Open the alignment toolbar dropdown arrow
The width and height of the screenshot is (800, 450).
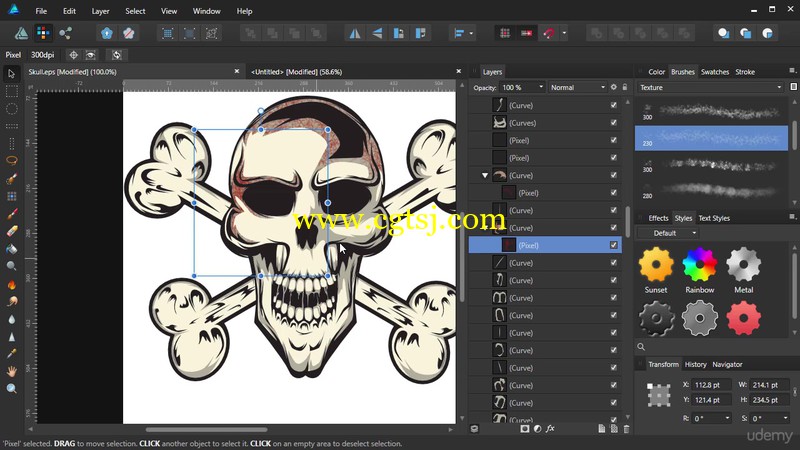point(471,34)
